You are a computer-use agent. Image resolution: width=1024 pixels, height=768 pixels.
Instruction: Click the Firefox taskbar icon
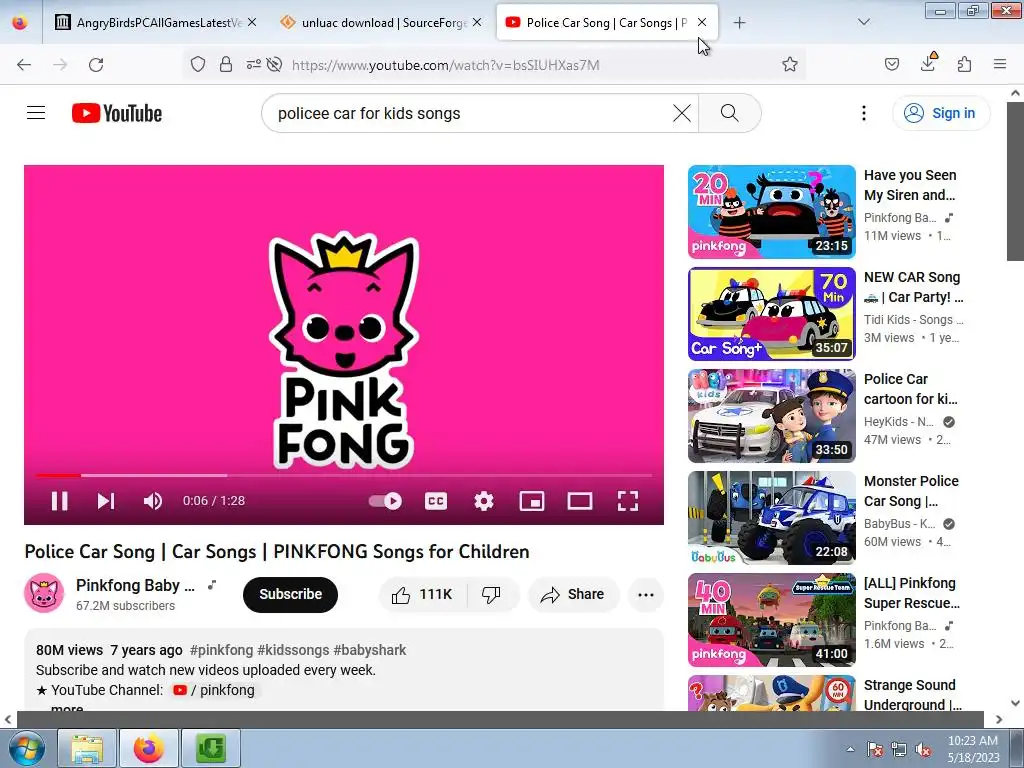coord(149,748)
